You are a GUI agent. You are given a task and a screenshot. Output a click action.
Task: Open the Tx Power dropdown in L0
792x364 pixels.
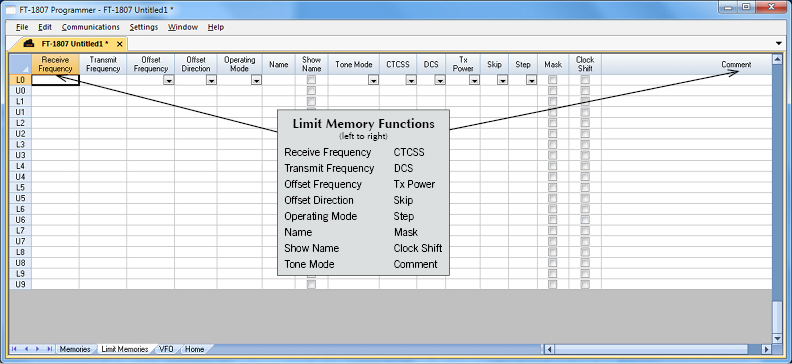(x=474, y=80)
